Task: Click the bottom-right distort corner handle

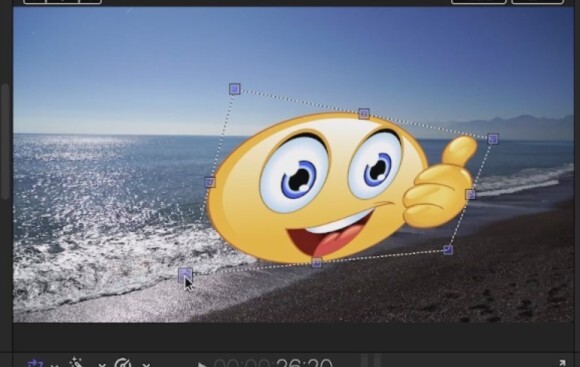Action: coord(448,250)
